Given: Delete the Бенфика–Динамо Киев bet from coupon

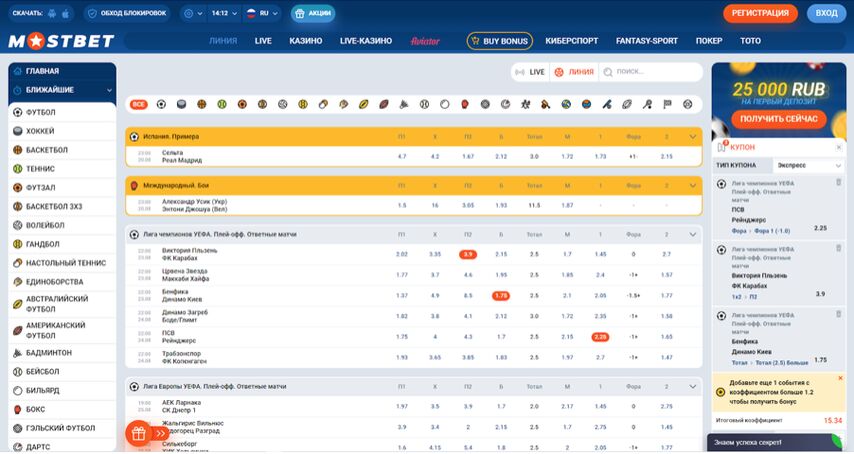Looking at the screenshot, I should click(839, 314).
